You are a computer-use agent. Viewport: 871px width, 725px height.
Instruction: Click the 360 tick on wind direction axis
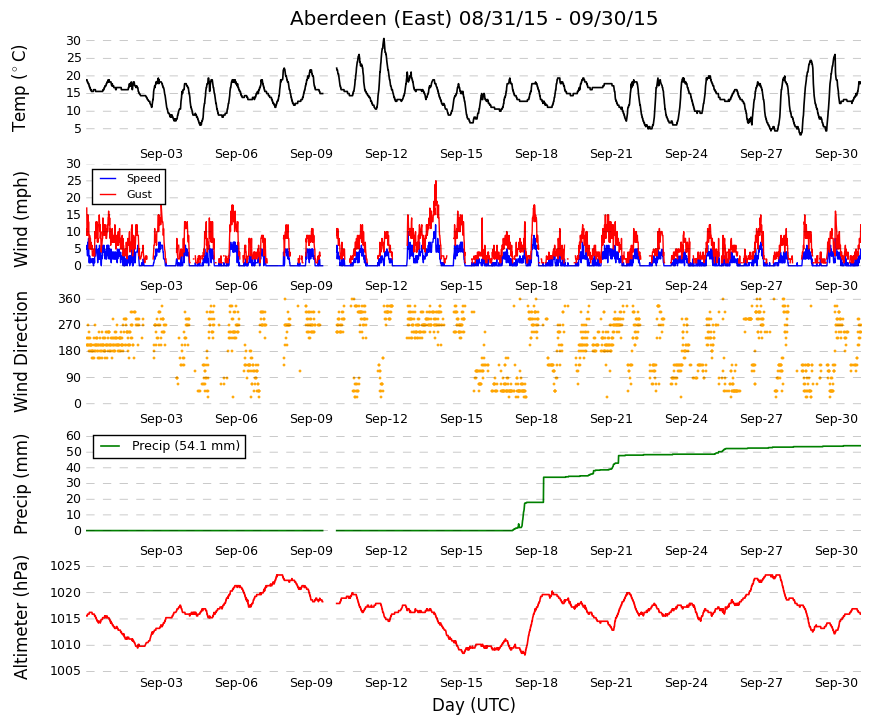[x=69, y=299]
